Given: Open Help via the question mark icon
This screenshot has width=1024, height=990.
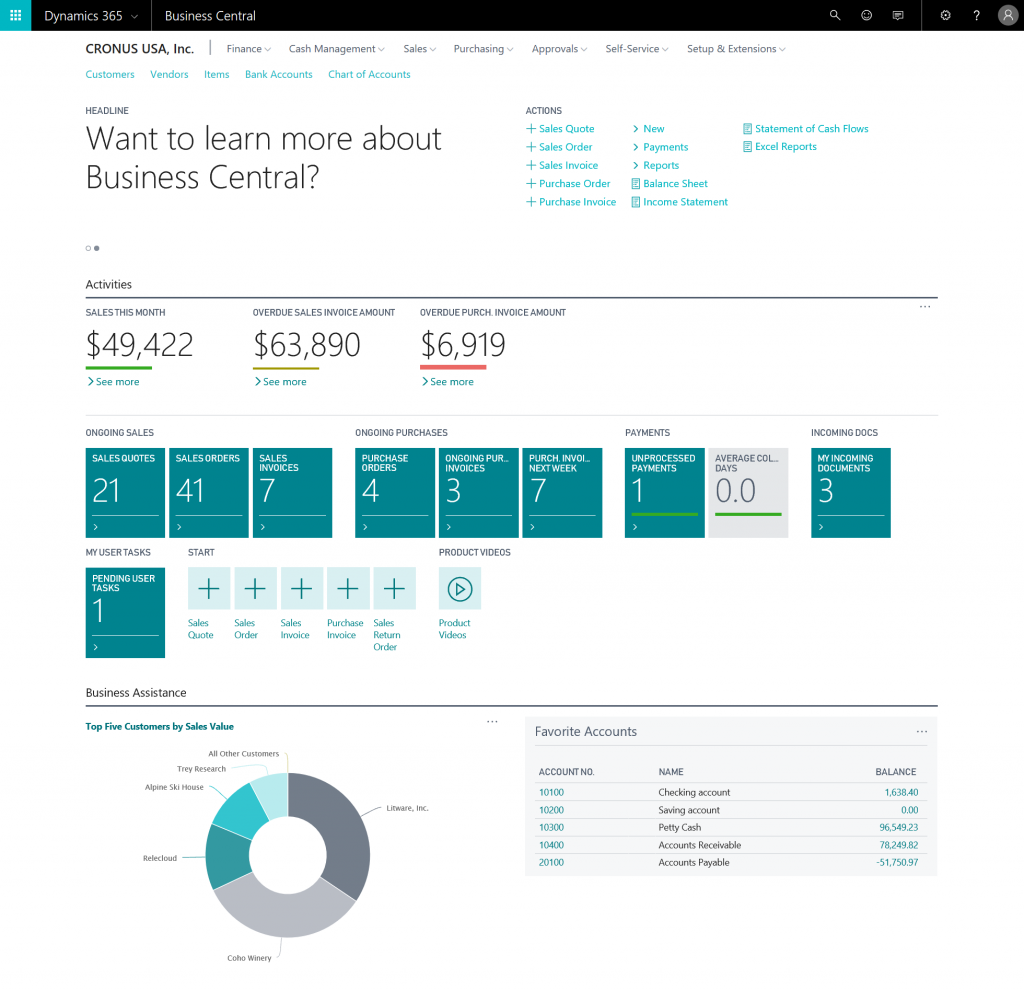Looking at the screenshot, I should (x=977, y=15).
